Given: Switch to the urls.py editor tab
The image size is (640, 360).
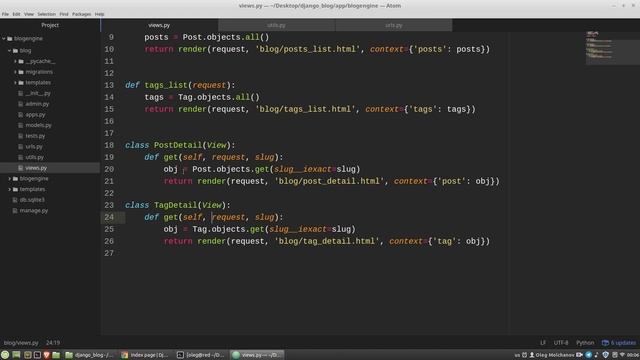Looking at the screenshot, I should tap(393, 25).
